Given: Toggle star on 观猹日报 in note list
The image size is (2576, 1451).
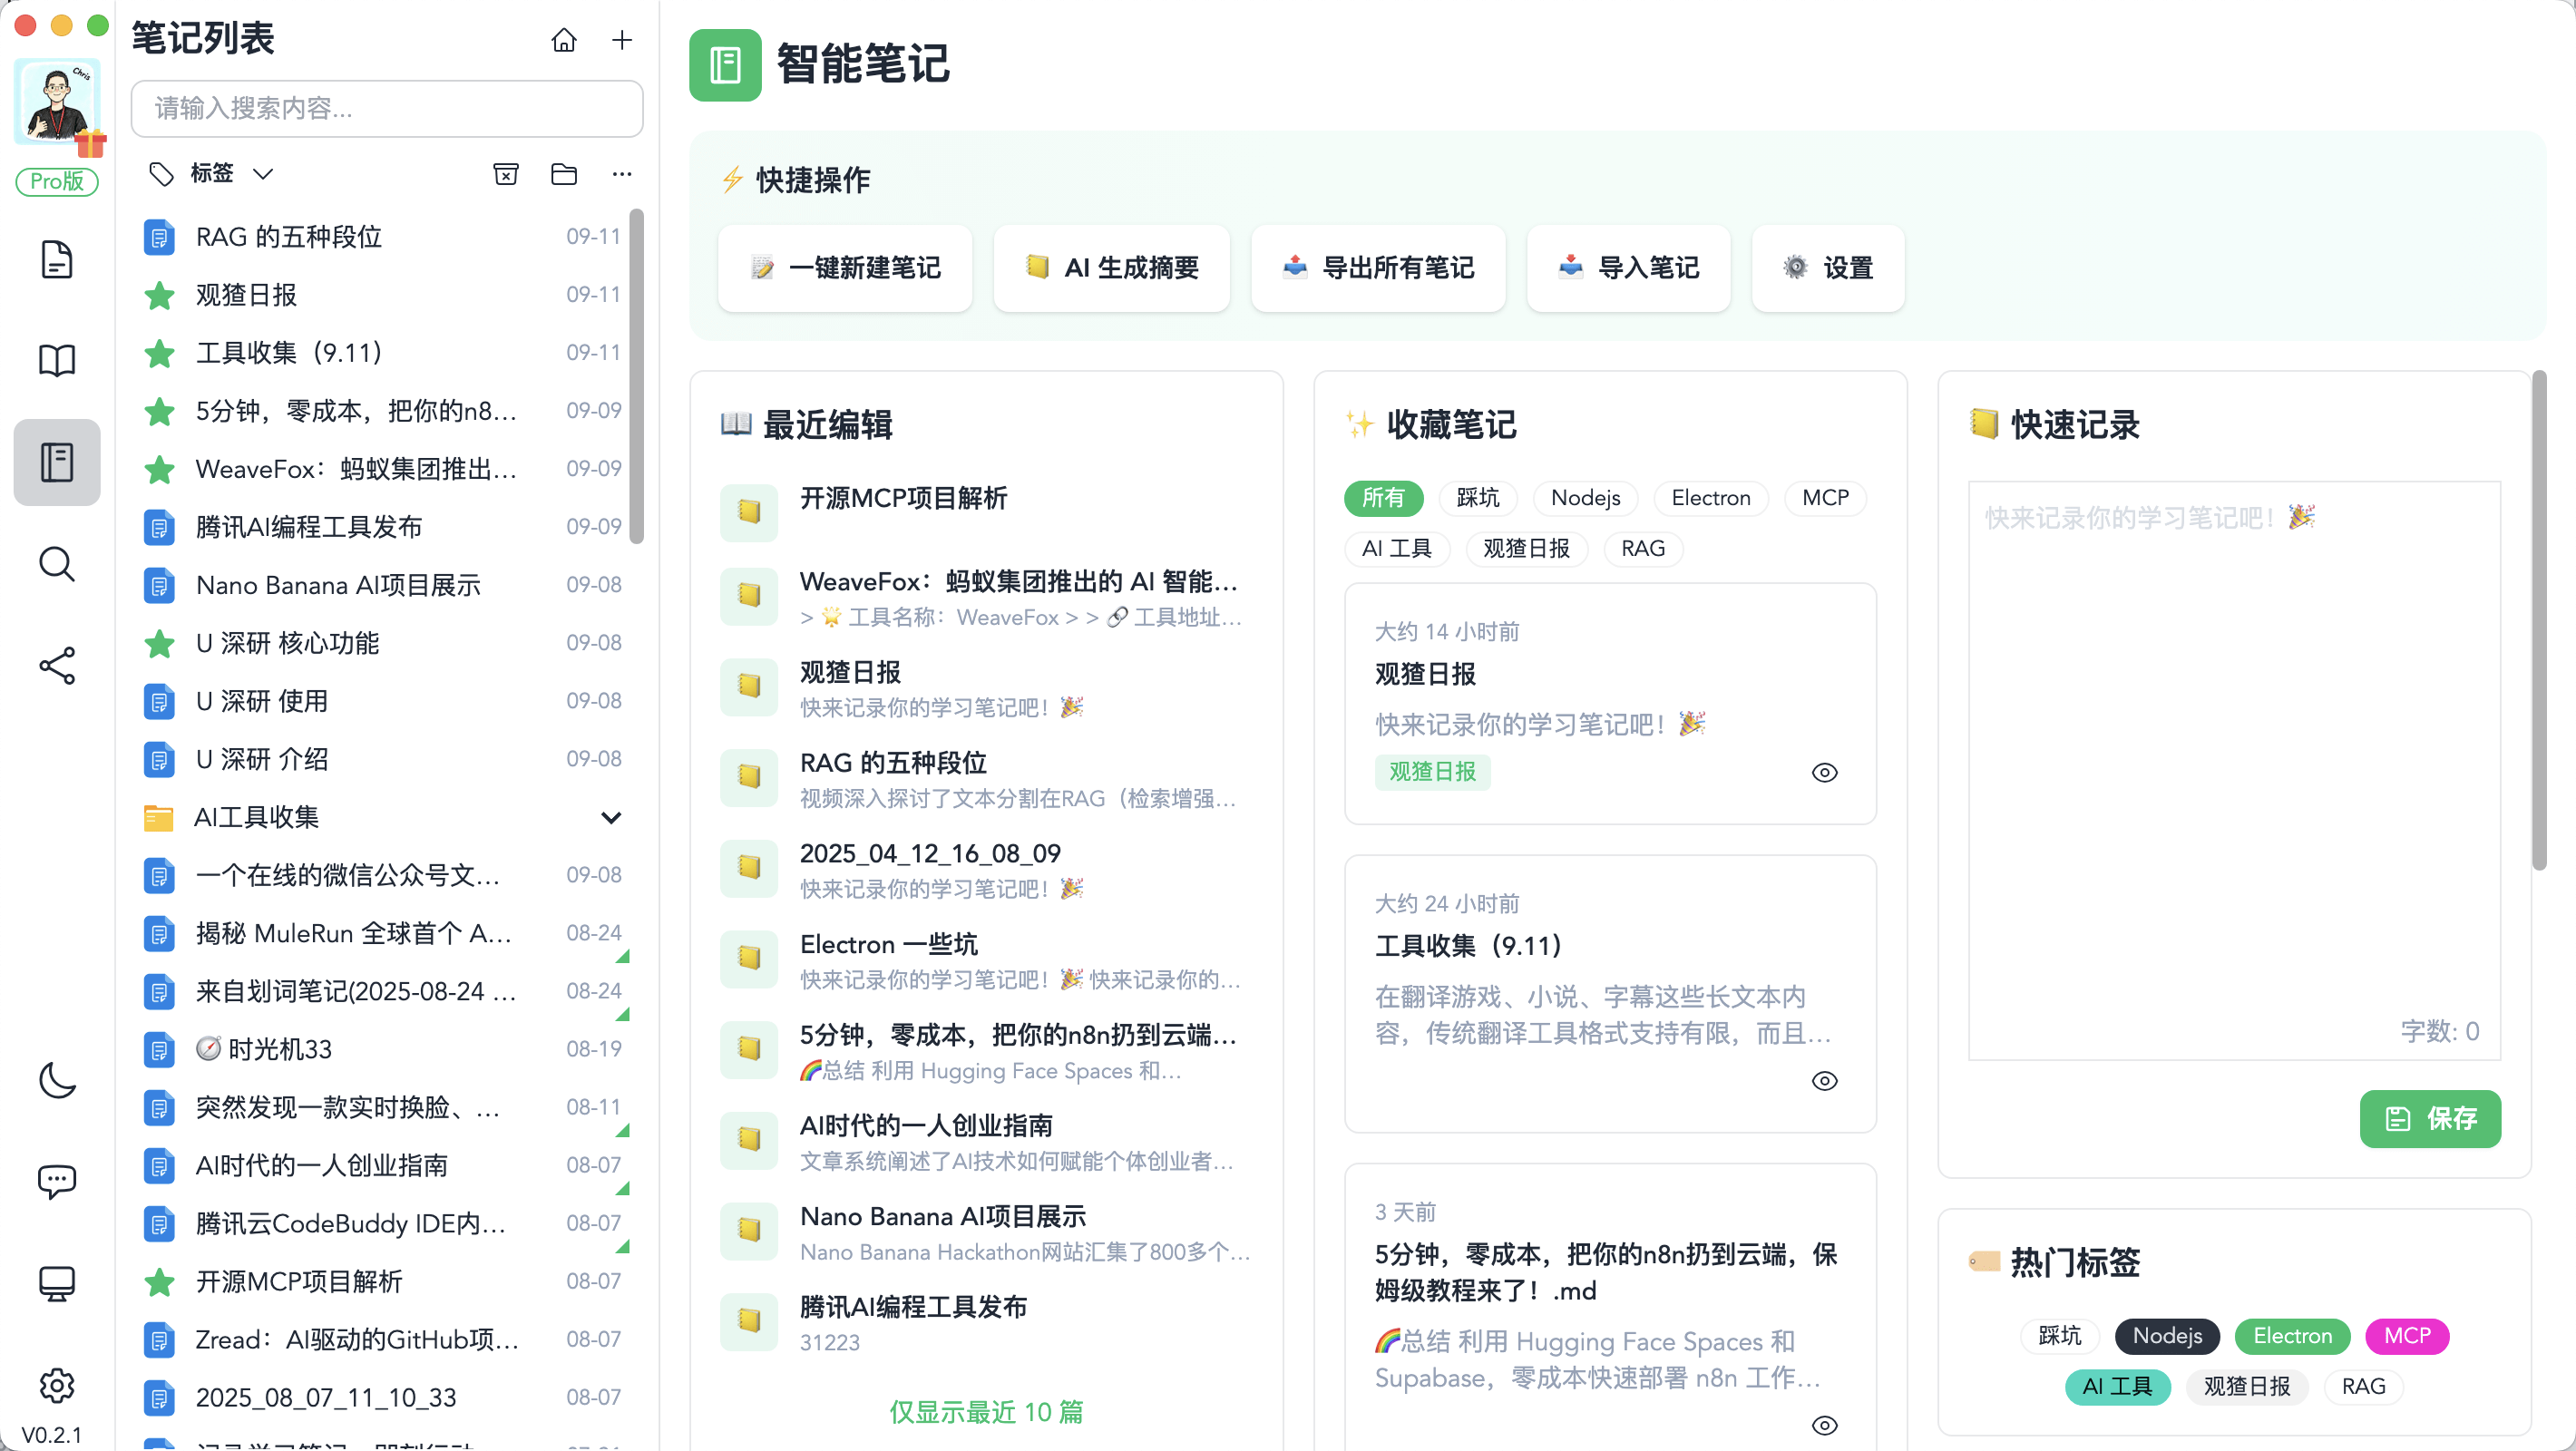Looking at the screenshot, I should [x=159, y=296].
